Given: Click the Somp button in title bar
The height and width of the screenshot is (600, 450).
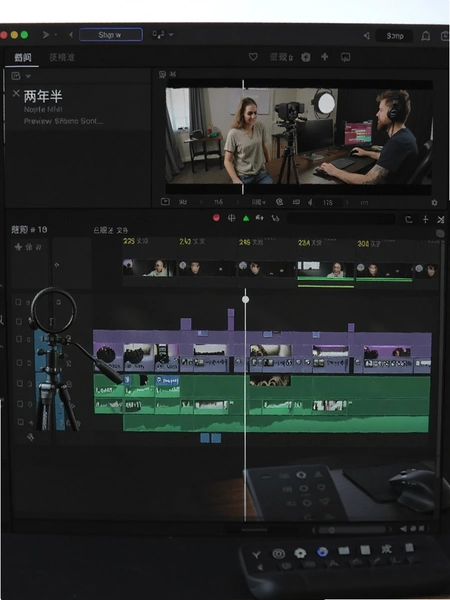Looking at the screenshot, I should [395, 36].
